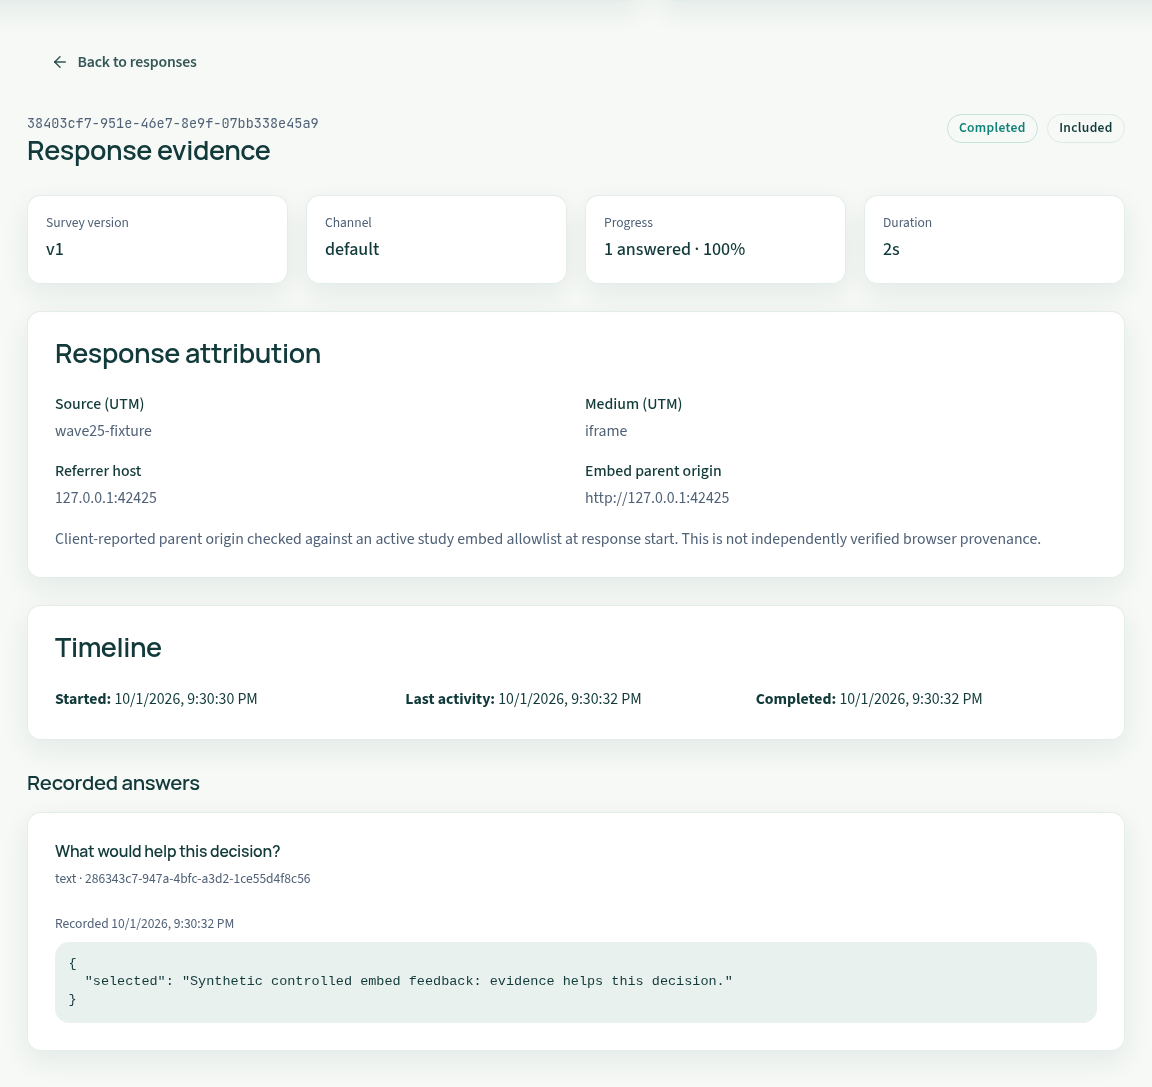Click the Duration 2s value
The image size is (1152, 1087).
click(x=891, y=250)
